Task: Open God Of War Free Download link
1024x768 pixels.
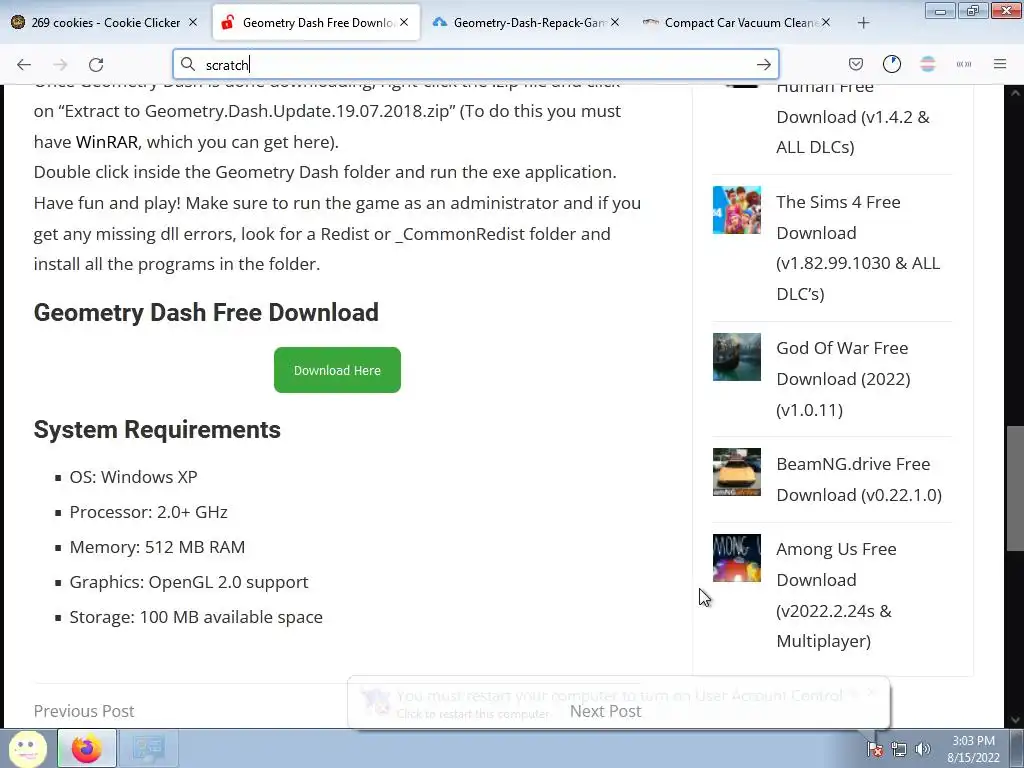Action: click(x=843, y=379)
